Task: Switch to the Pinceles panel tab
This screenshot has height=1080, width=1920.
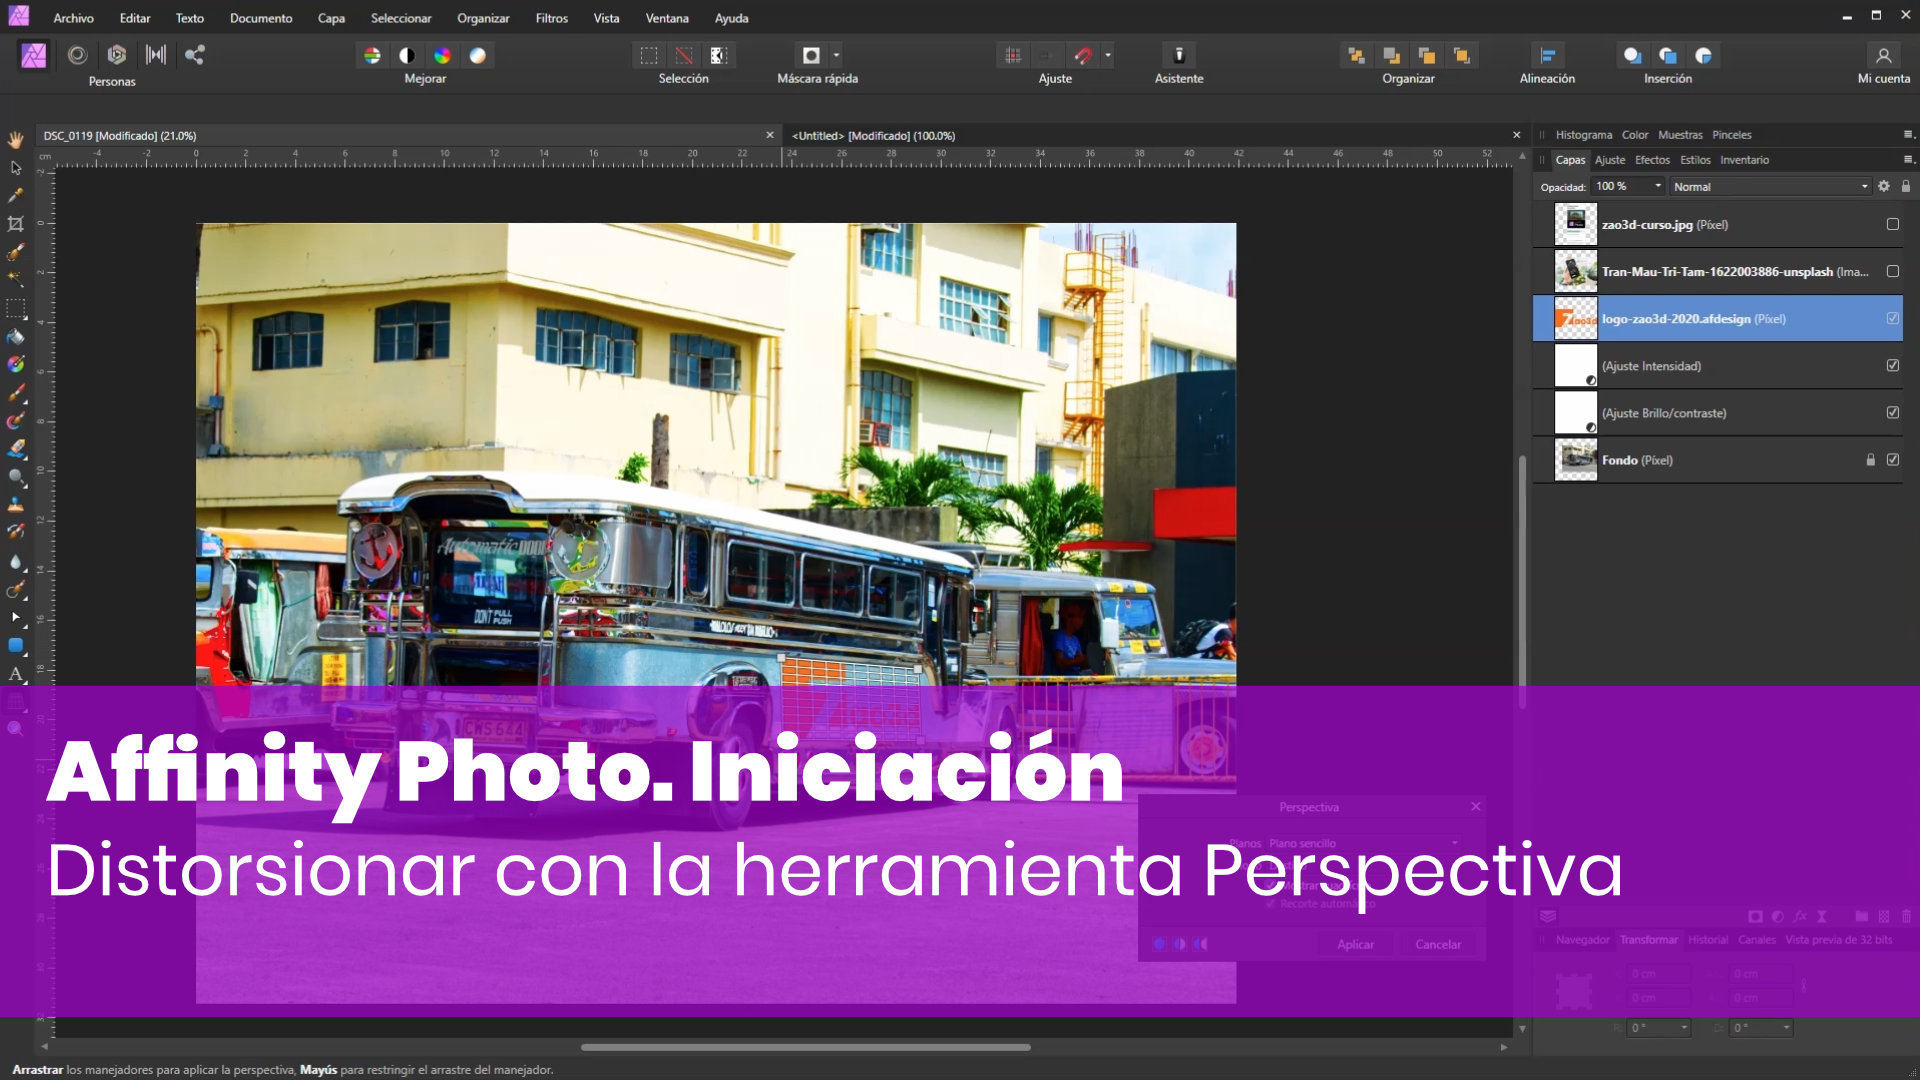Action: [x=1731, y=135]
